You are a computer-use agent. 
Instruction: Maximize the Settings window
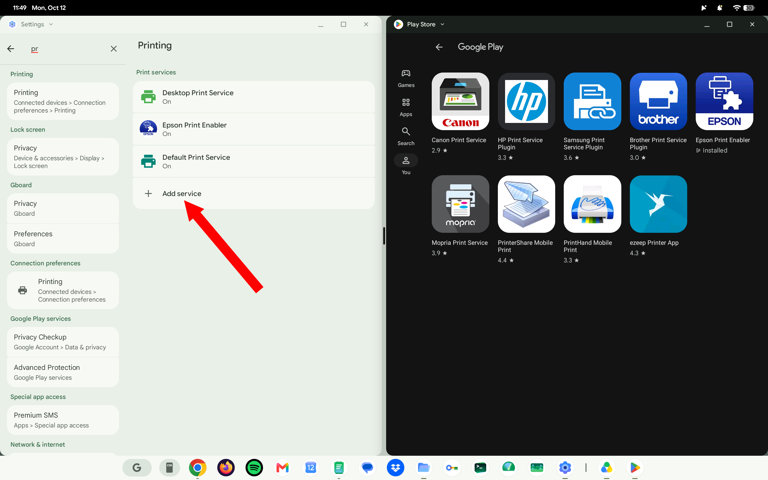click(x=343, y=24)
